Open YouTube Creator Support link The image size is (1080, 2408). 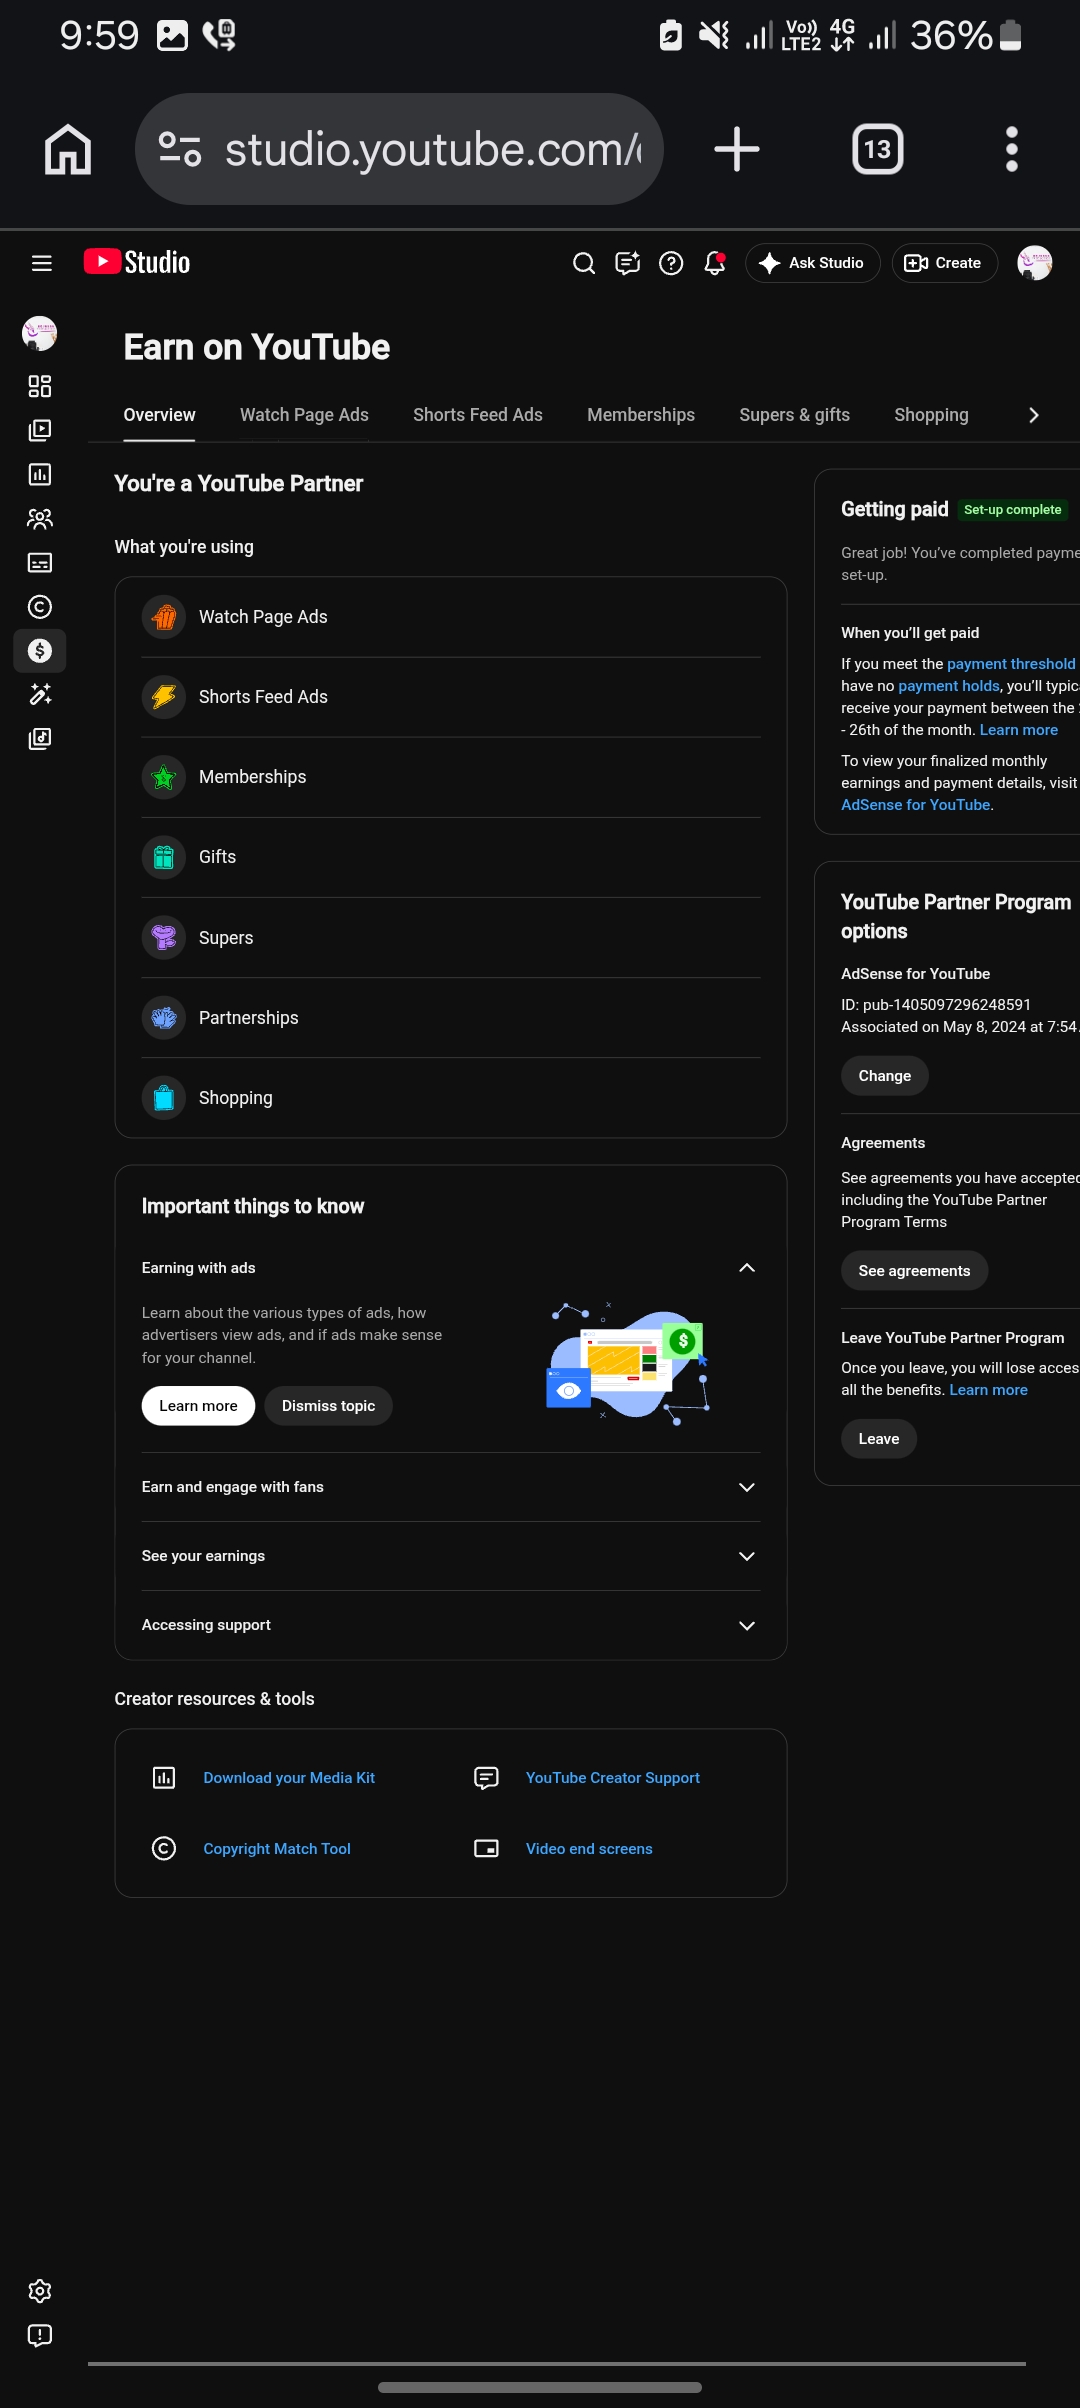pyautogui.click(x=613, y=1778)
